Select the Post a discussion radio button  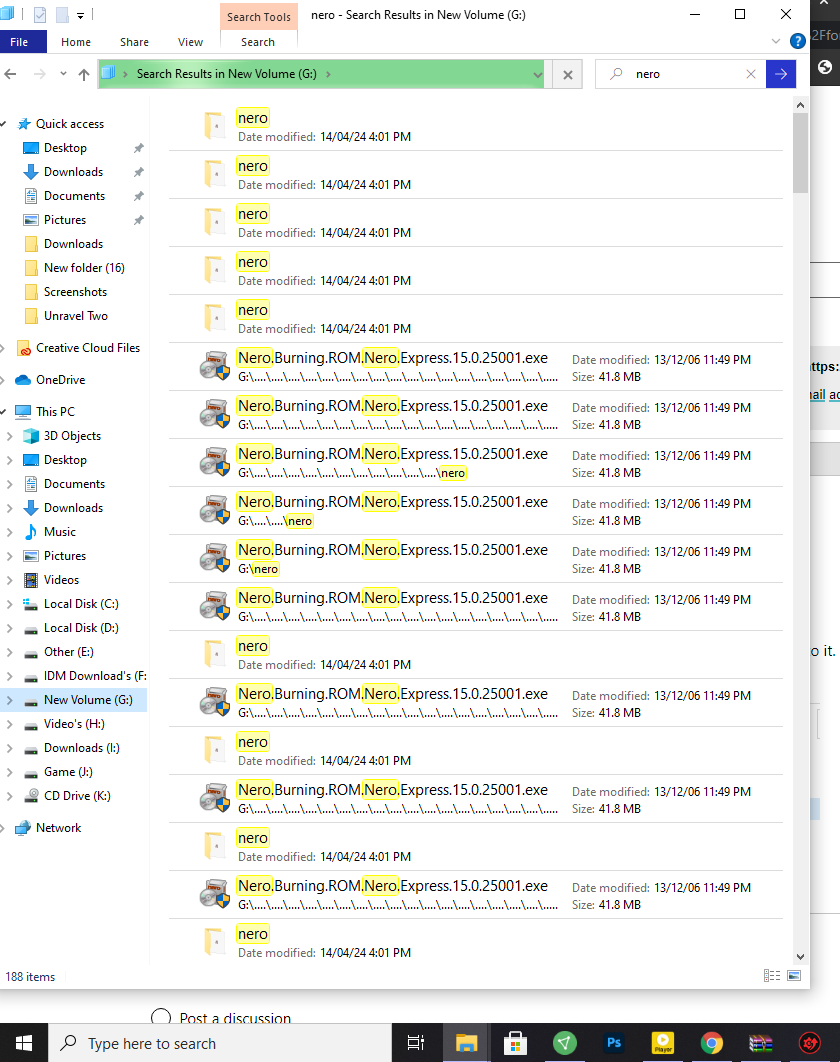(161, 1017)
